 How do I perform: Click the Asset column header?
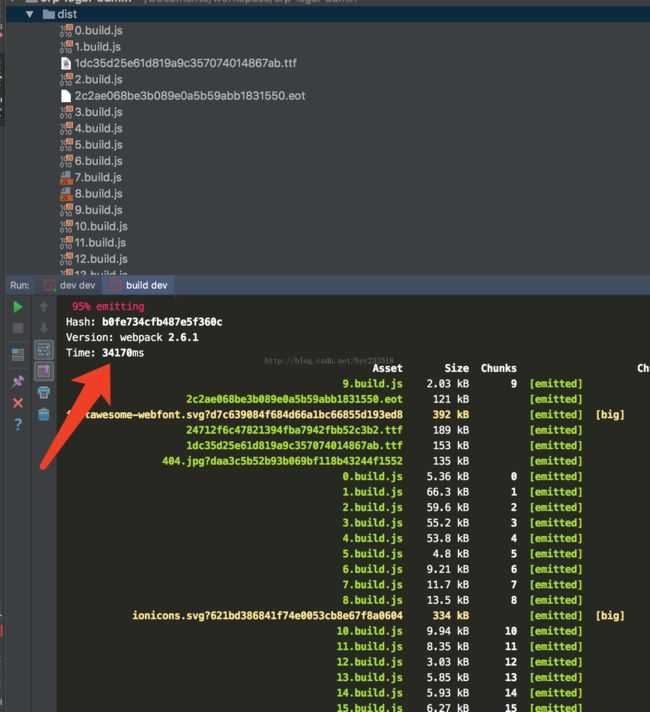tap(387, 368)
